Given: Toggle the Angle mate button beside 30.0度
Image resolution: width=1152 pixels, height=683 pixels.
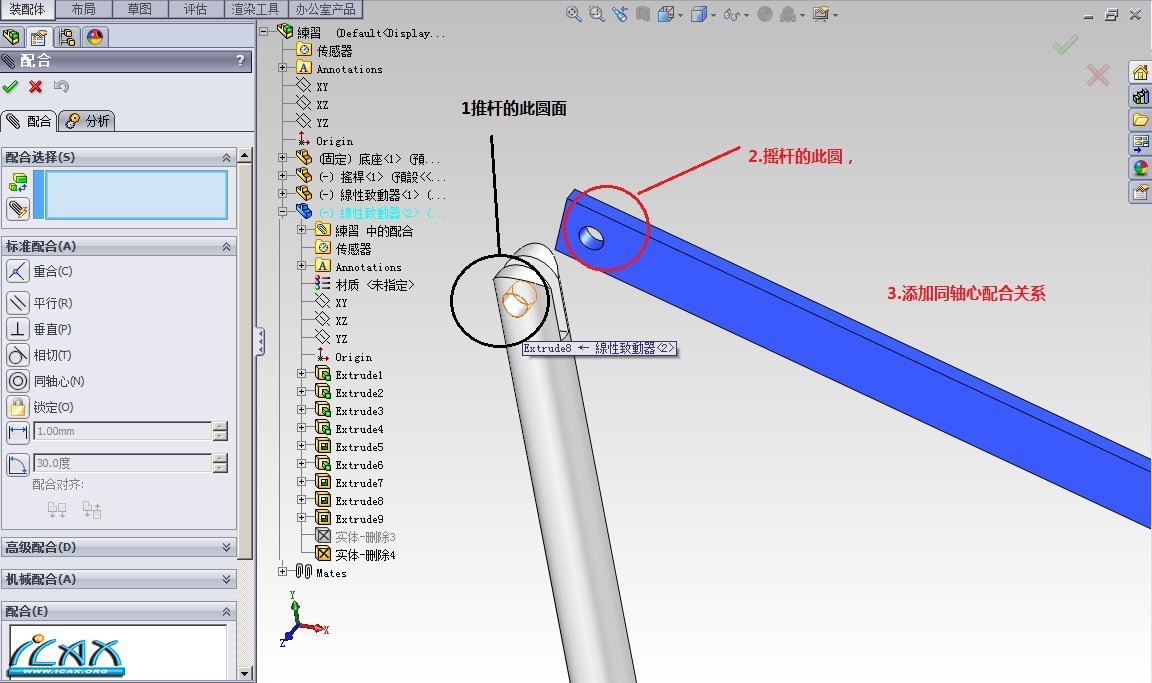Looking at the screenshot, I should click(x=18, y=464).
